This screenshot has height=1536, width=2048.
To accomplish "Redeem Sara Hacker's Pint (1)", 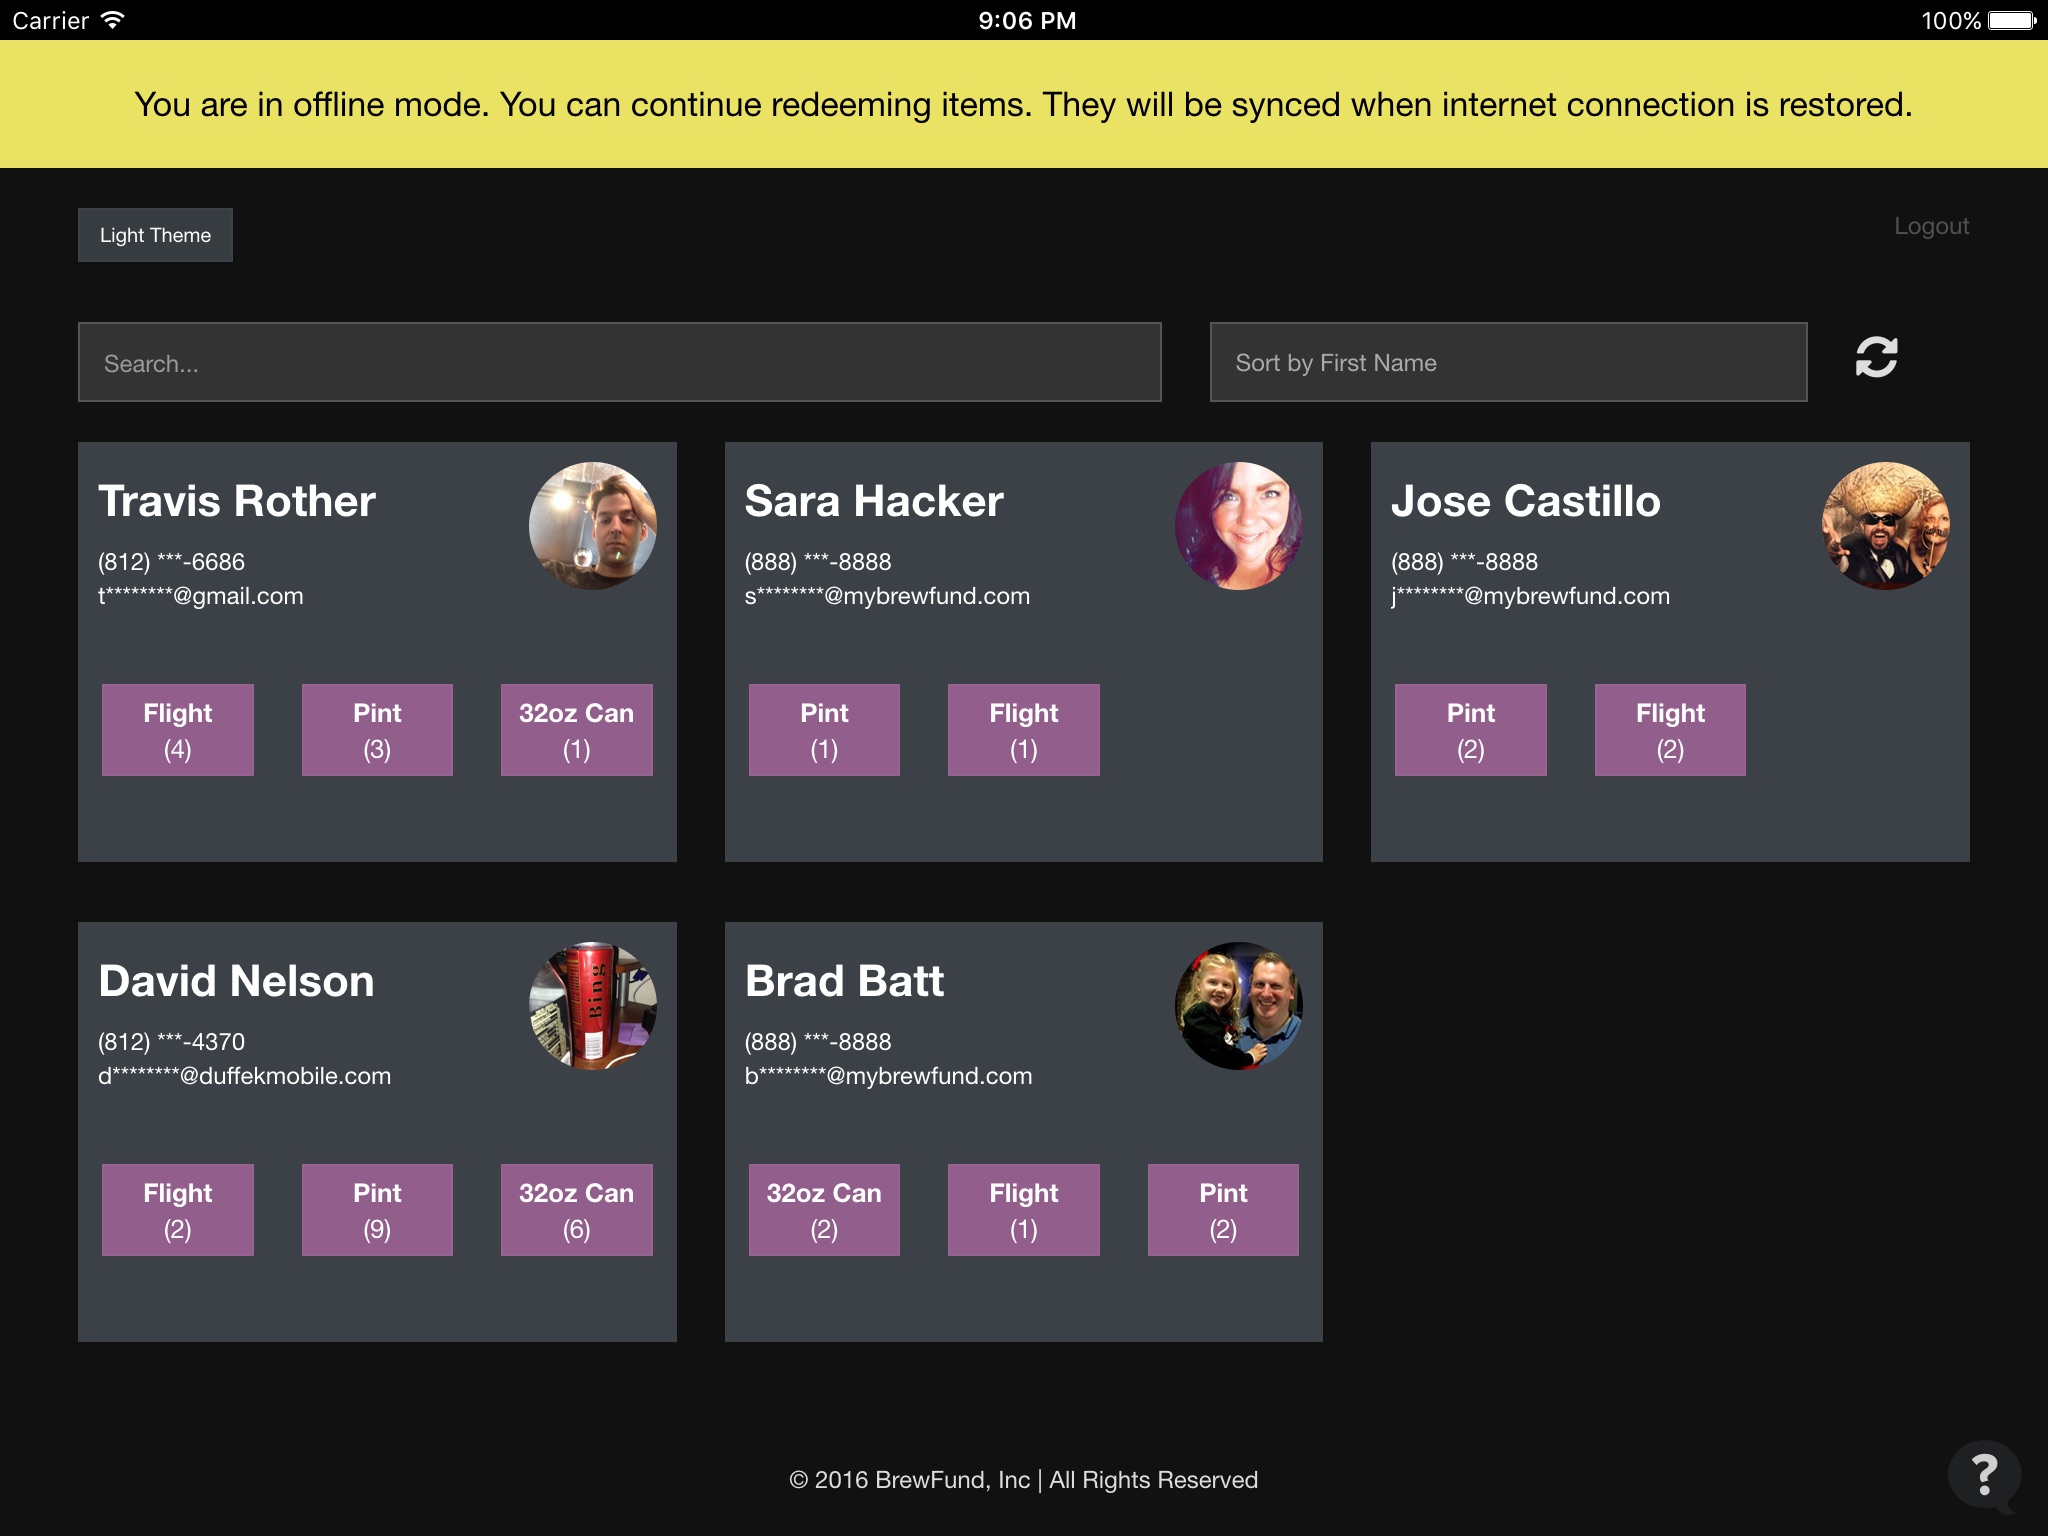I will [824, 730].
